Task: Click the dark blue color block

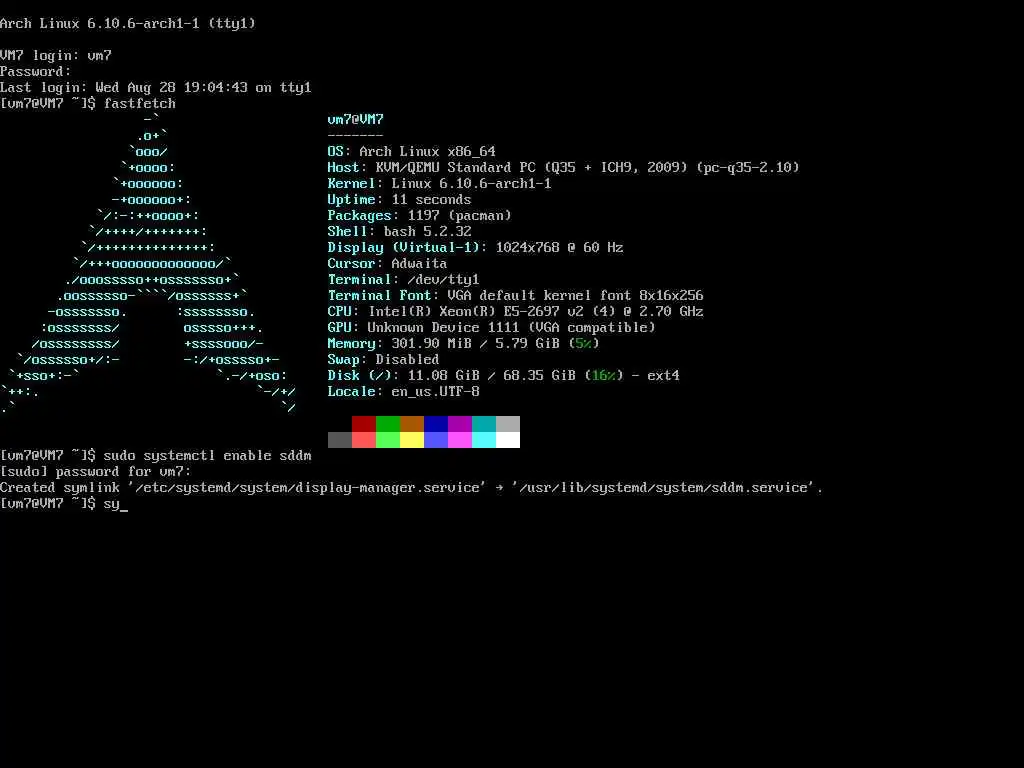Action: point(436,424)
